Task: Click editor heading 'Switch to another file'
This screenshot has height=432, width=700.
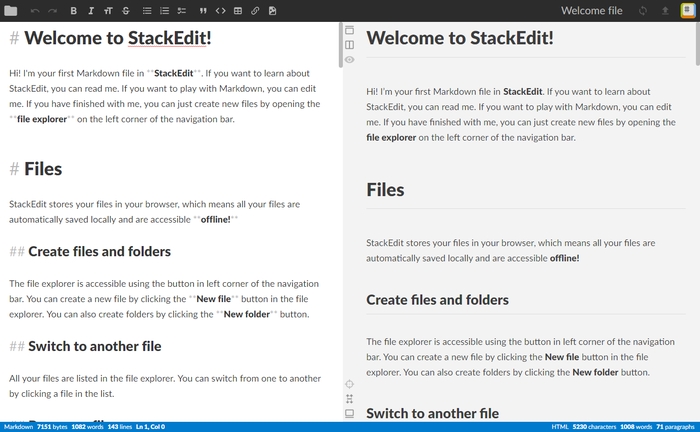Action: tap(95, 346)
